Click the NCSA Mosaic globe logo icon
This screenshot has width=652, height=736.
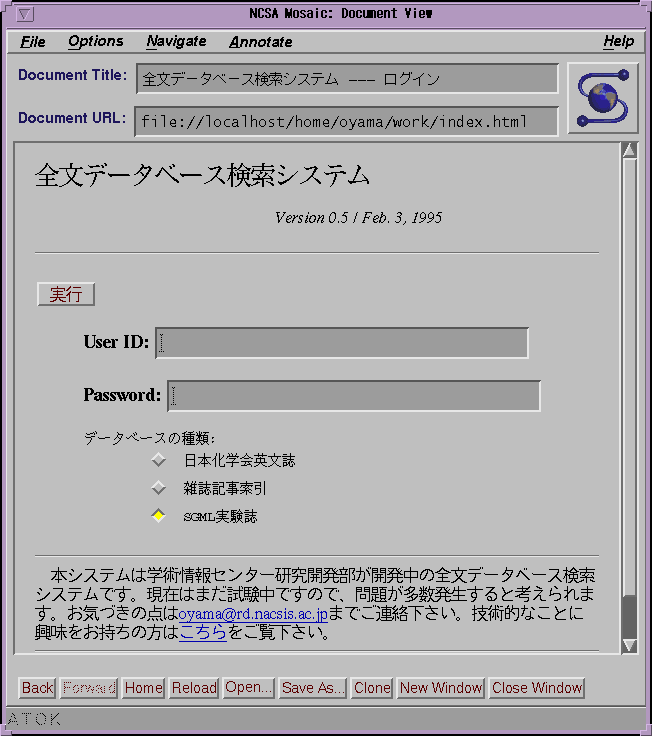pyautogui.click(x=603, y=98)
